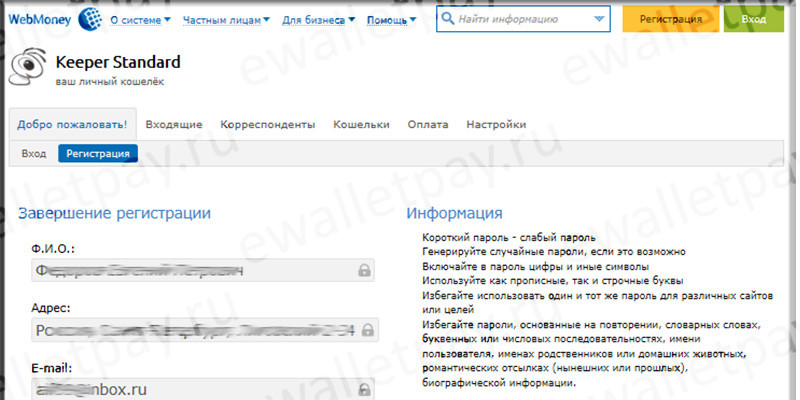Open the О системе dropdown menu
Screen dimensions: 800x400
point(140,20)
